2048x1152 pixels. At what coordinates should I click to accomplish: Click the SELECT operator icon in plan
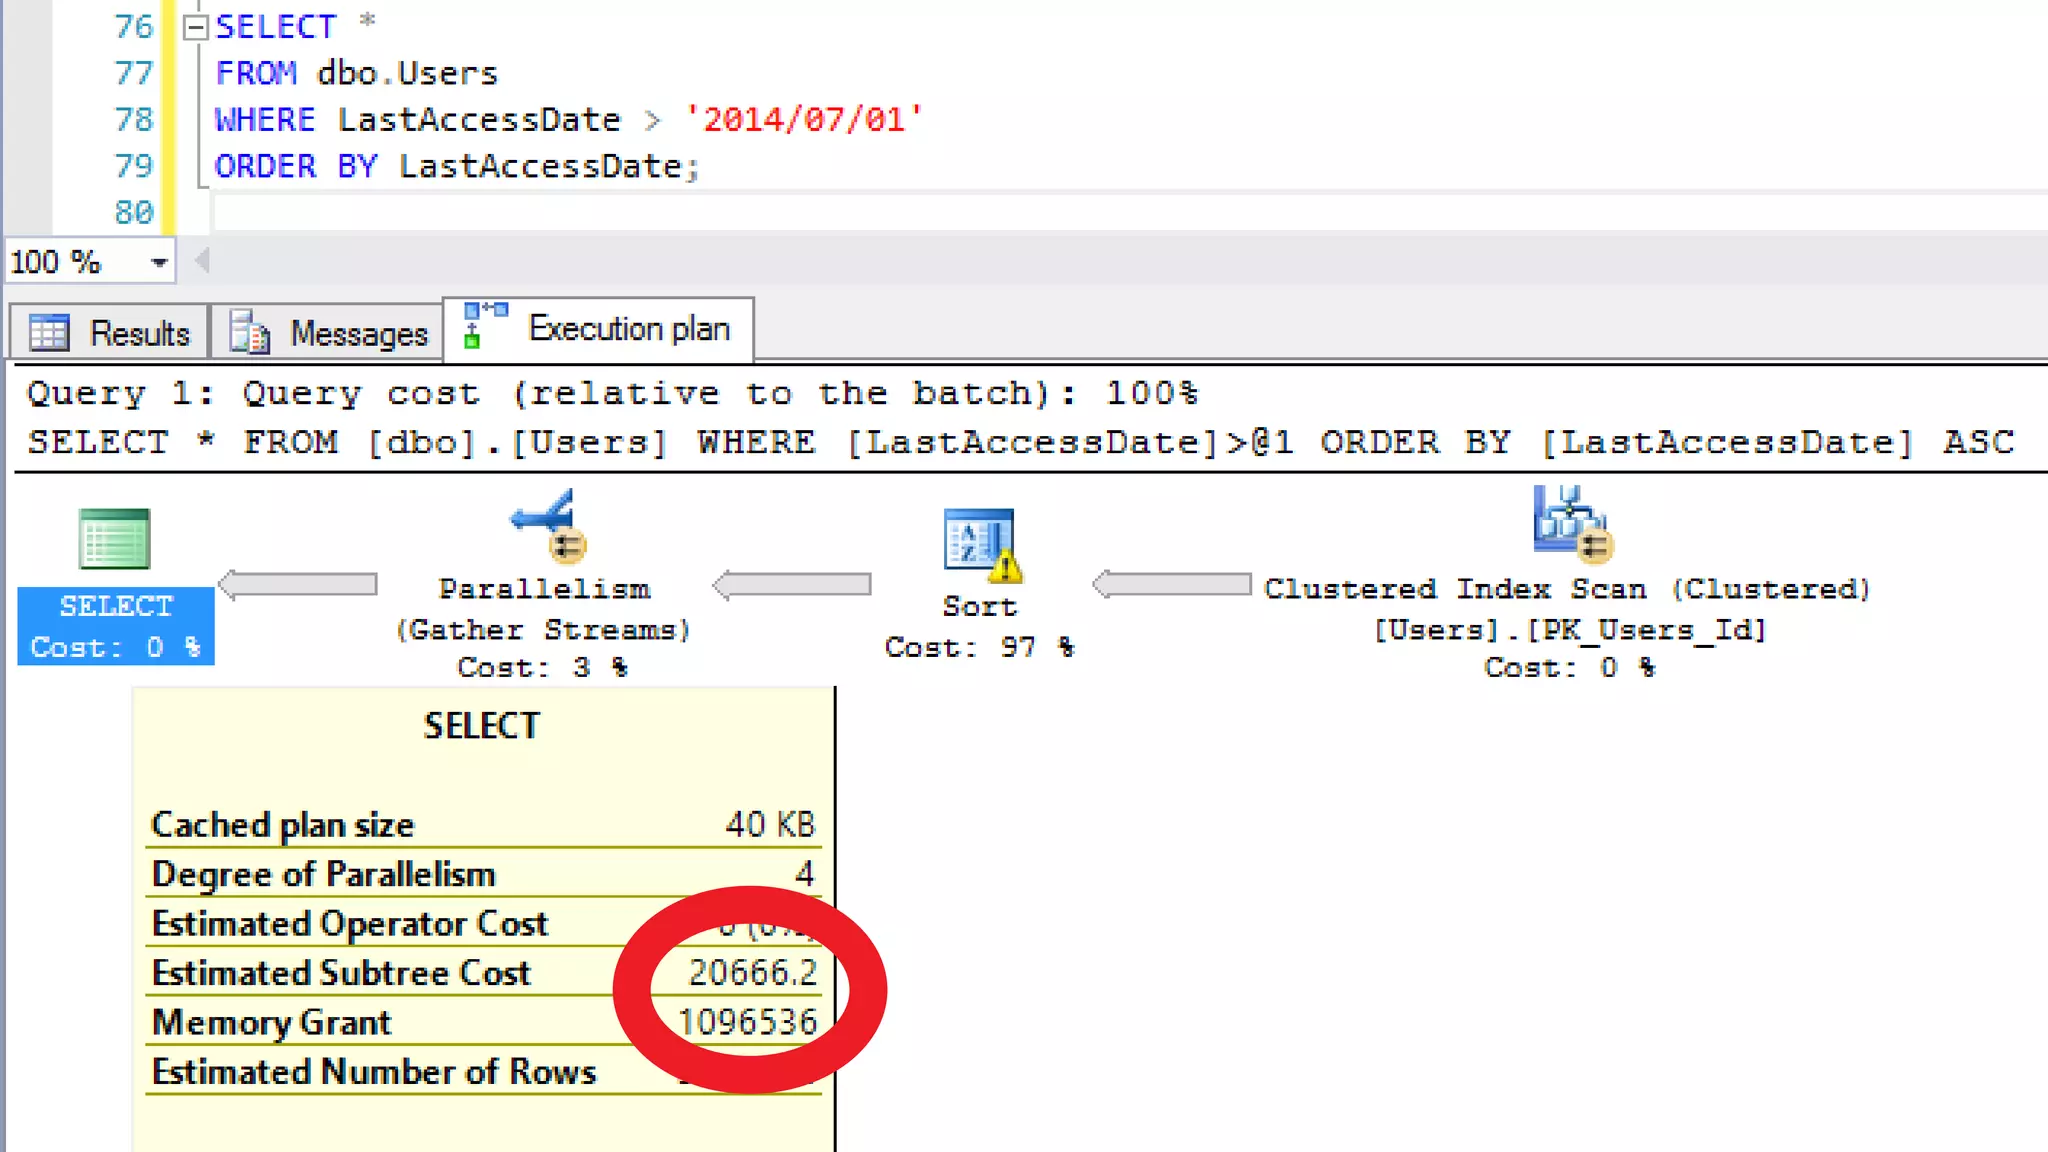click(x=114, y=538)
